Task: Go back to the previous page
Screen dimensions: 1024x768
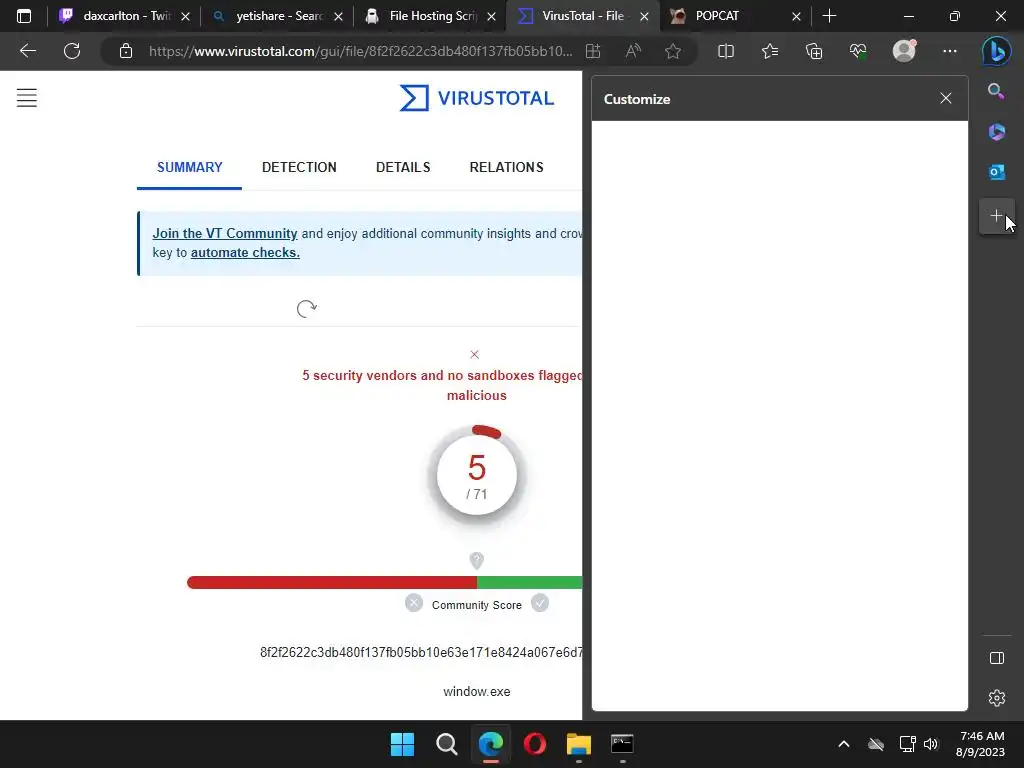Action: [27, 51]
